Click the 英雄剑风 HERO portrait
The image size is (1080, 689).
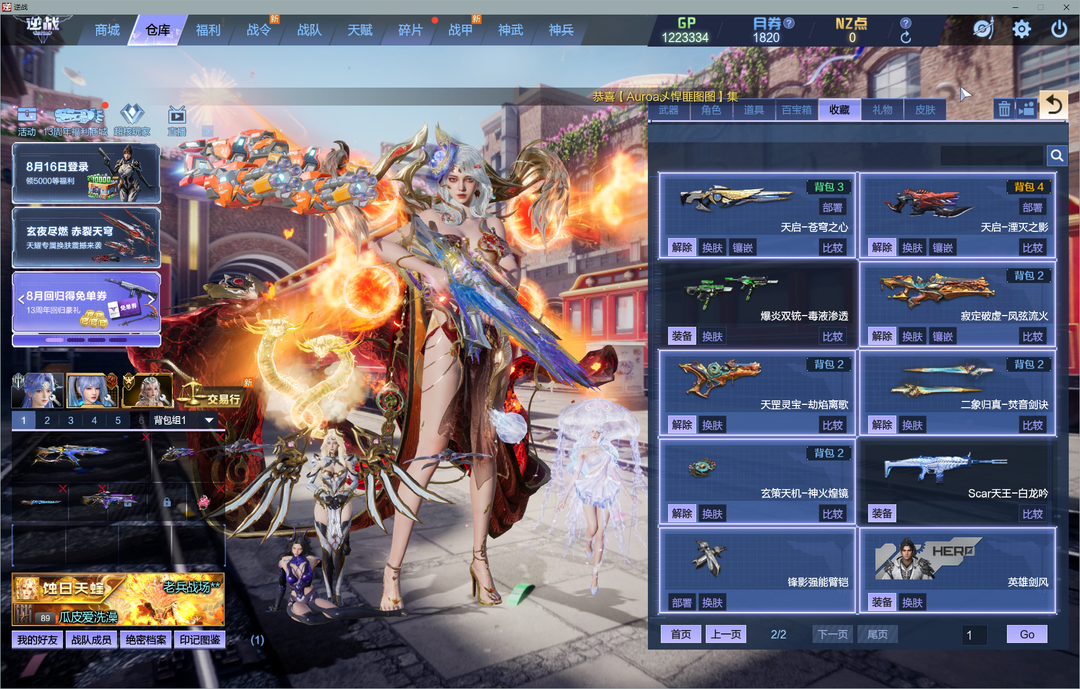click(x=927, y=558)
